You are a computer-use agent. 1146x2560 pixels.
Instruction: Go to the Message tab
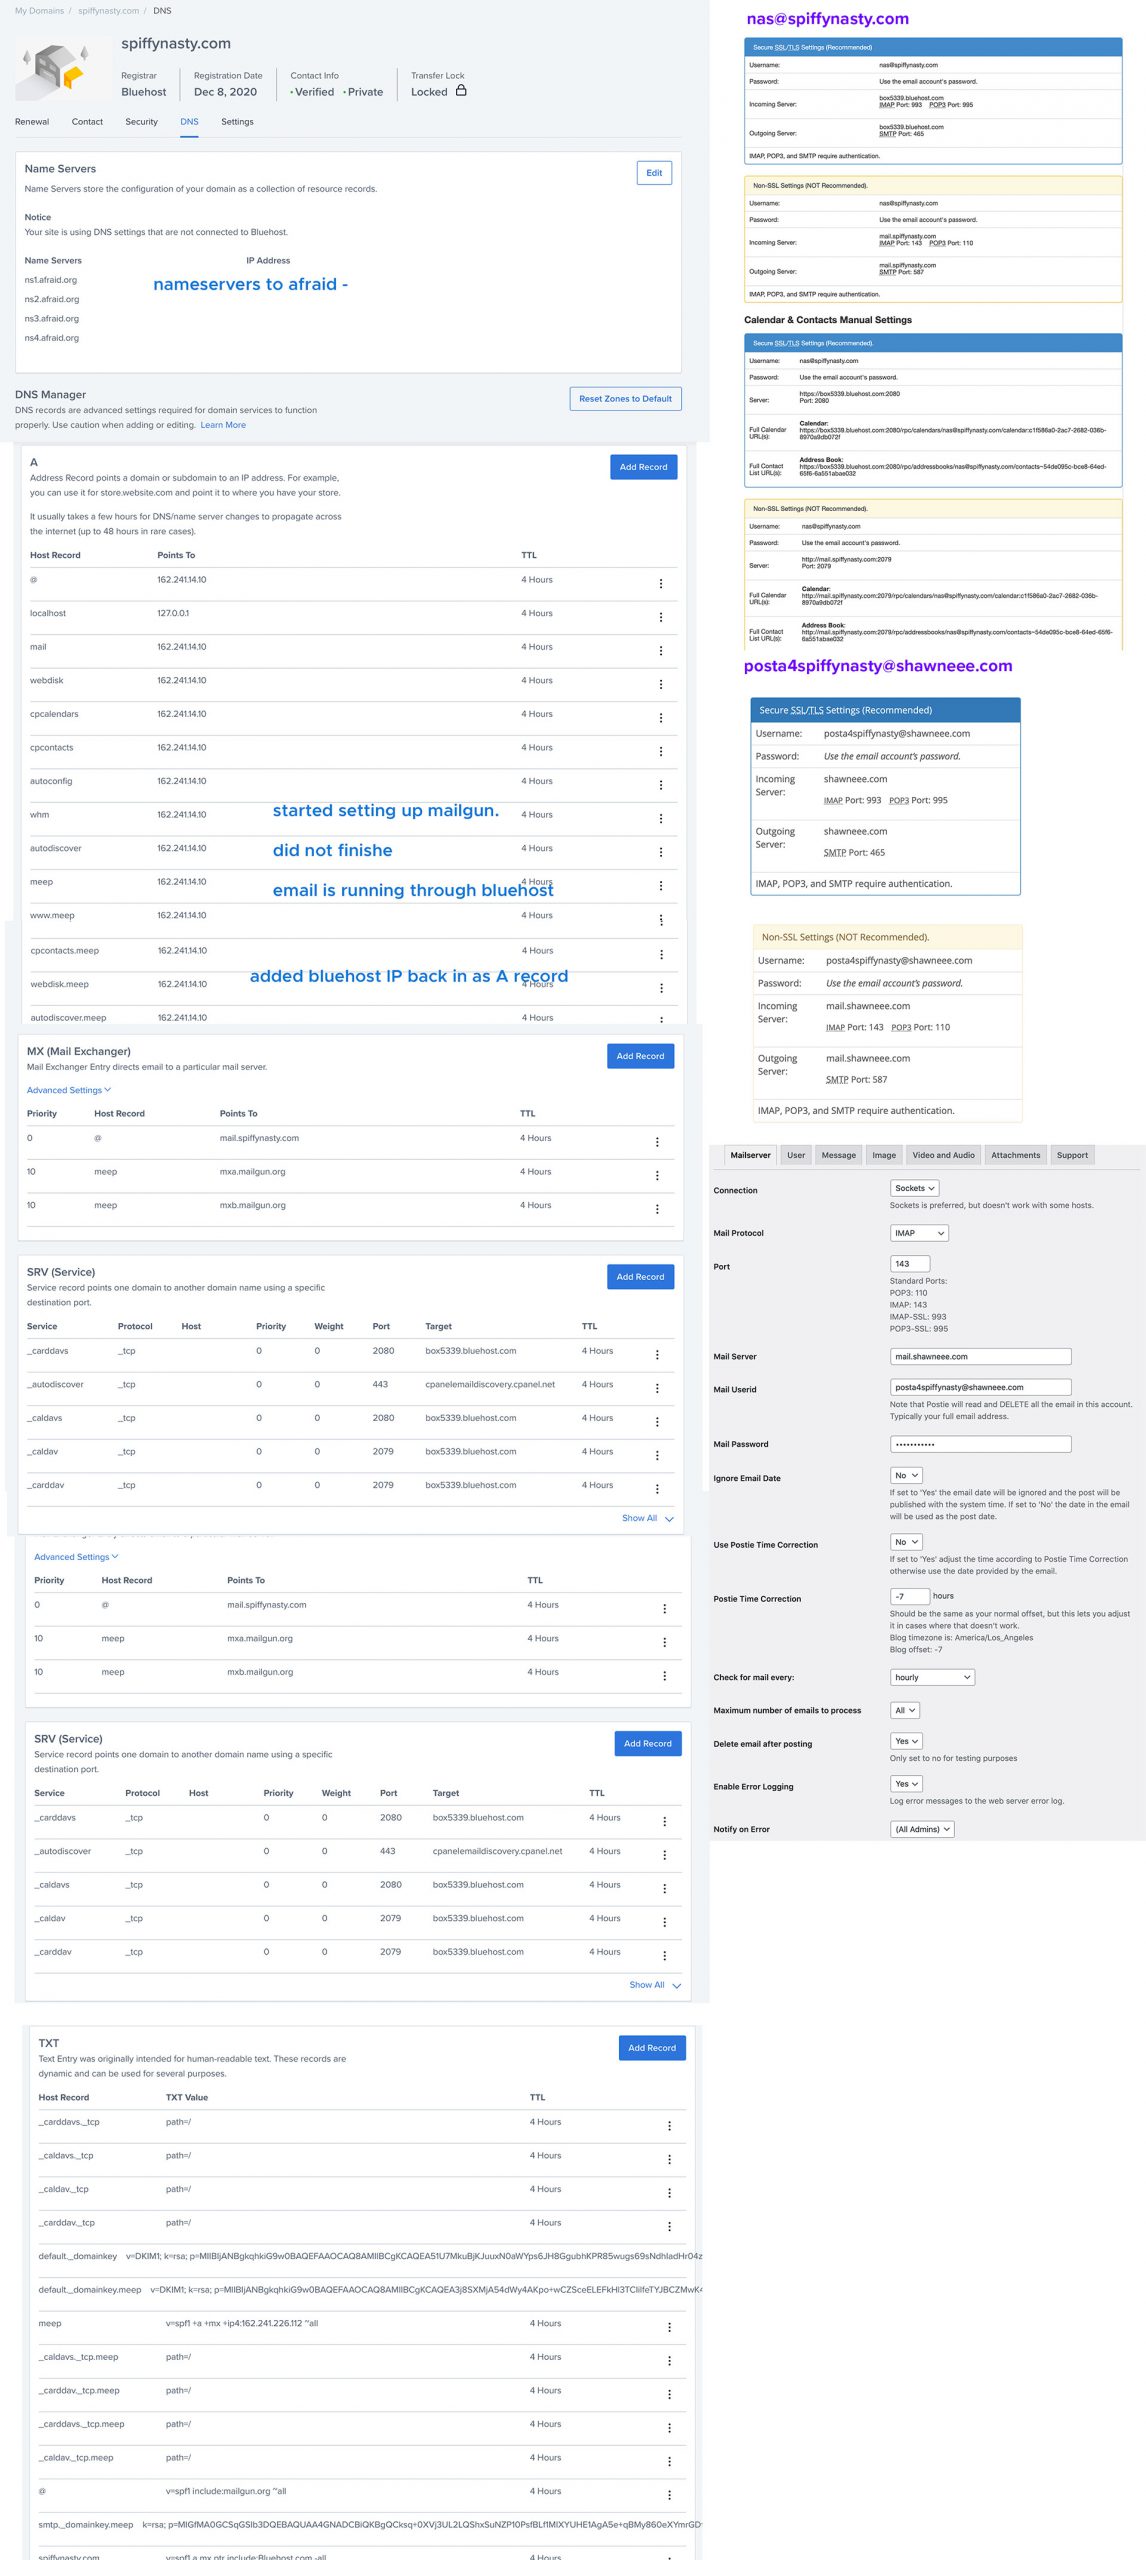click(x=838, y=1155)
